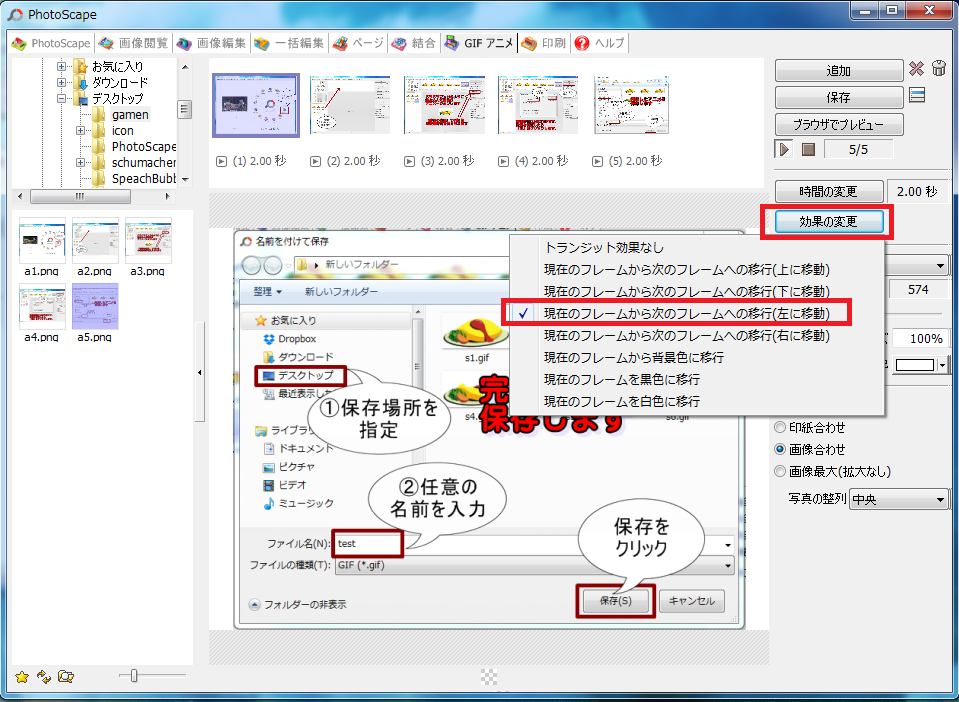Select the 画像合わせ radio button
The image size is (959, 702).
click(781, 449)
